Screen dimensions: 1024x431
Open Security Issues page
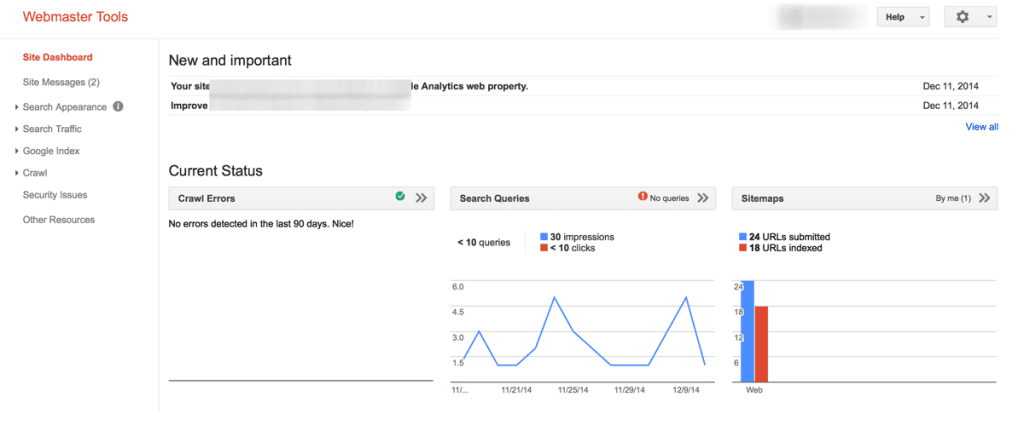[55, 195]
